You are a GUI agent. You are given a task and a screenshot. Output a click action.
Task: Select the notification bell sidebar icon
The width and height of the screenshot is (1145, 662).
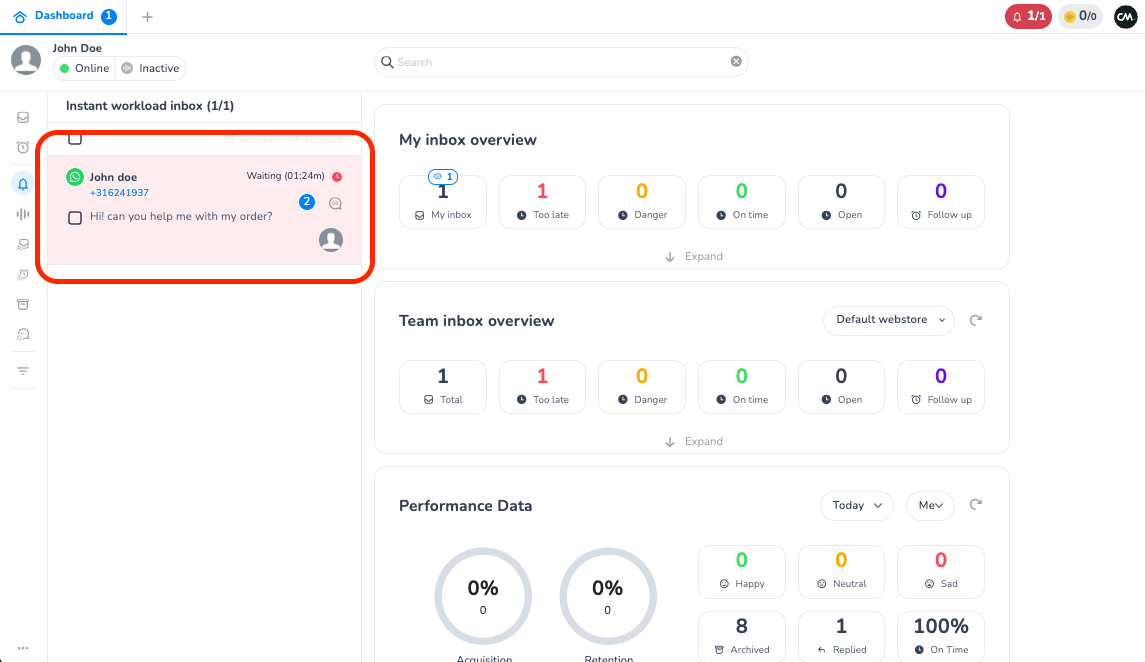click(23, 183)
